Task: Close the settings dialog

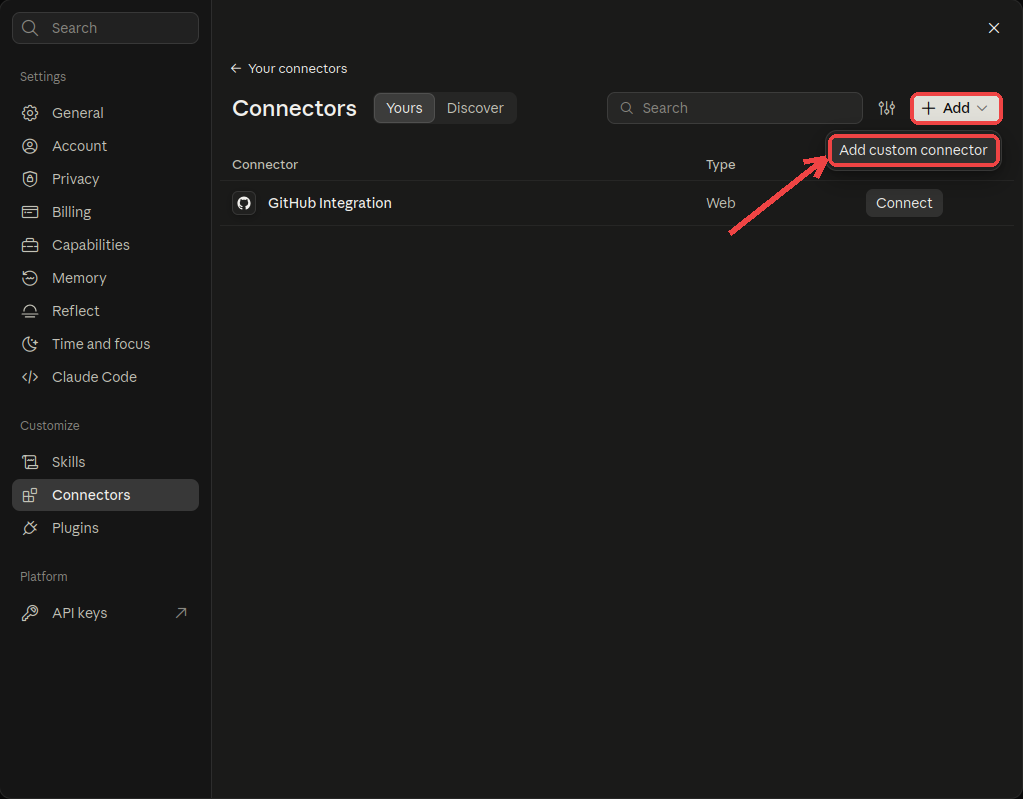Action: [994, 28]
